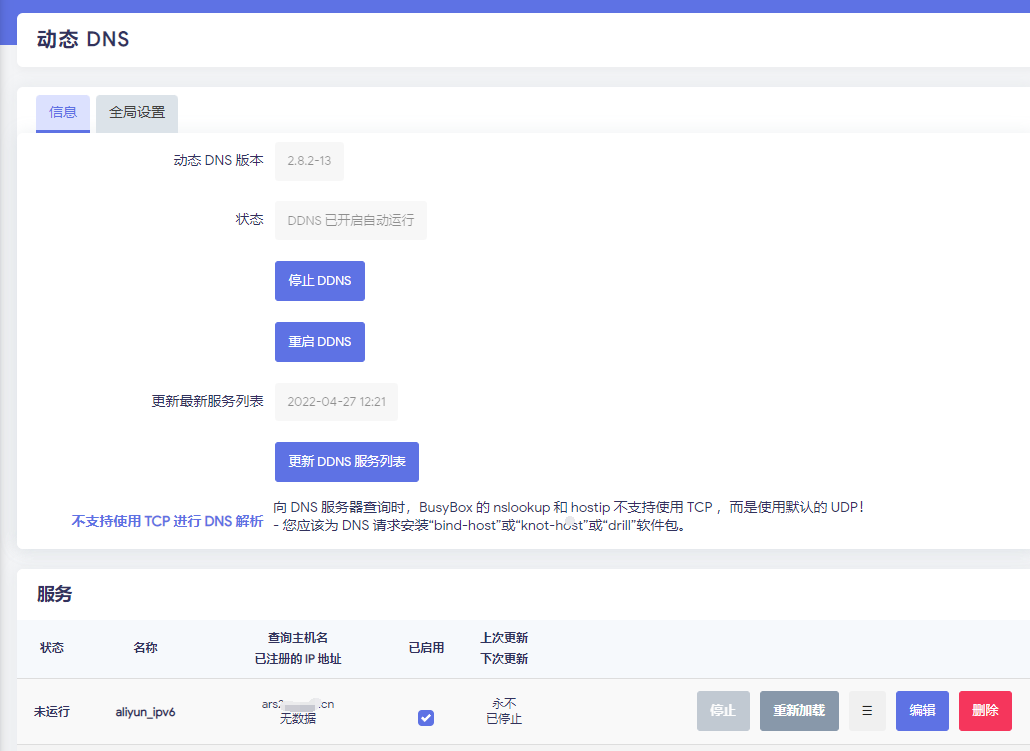
Task: Click 重新加载 for the aliyun_ipv6 service
Action: pyautogui.click(x=798, y=711)
